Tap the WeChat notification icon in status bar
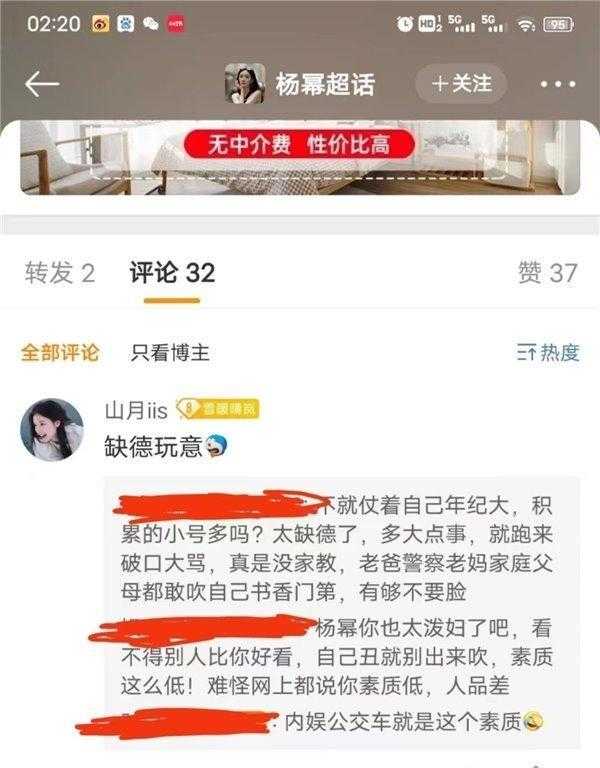600x768 pixels. pyautogui.click(x=150, y=24)
